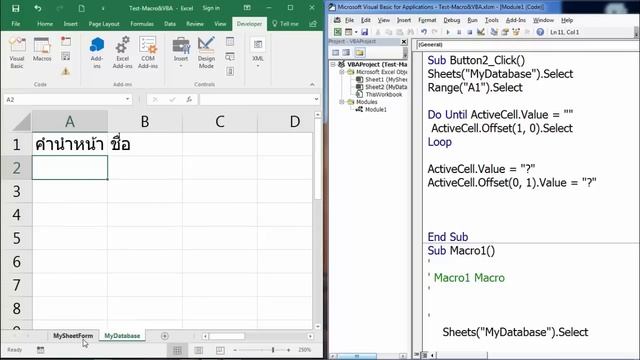Expand the formula bar with arrow
Image resolution: width=640 pixels, height=360 pixels.
pyautogui.click(x=316, y=99)
